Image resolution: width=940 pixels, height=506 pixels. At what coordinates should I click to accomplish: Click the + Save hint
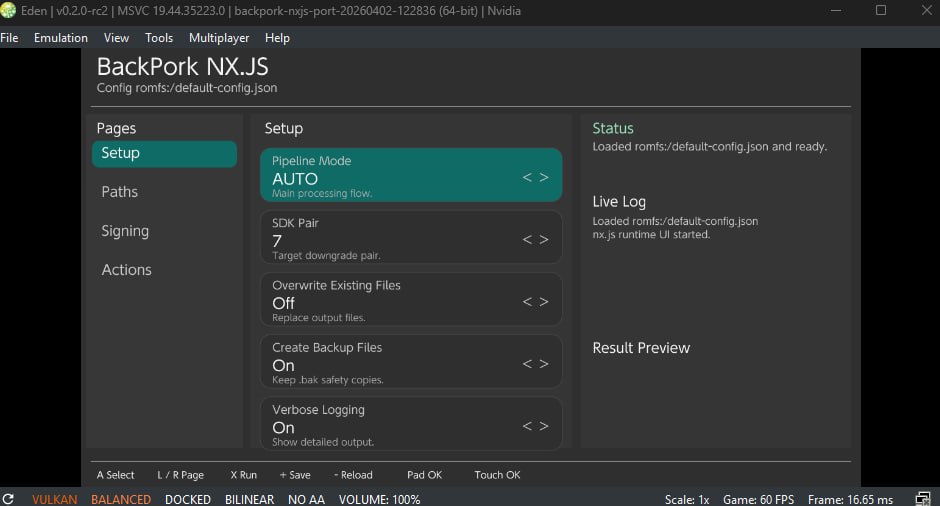295,475
